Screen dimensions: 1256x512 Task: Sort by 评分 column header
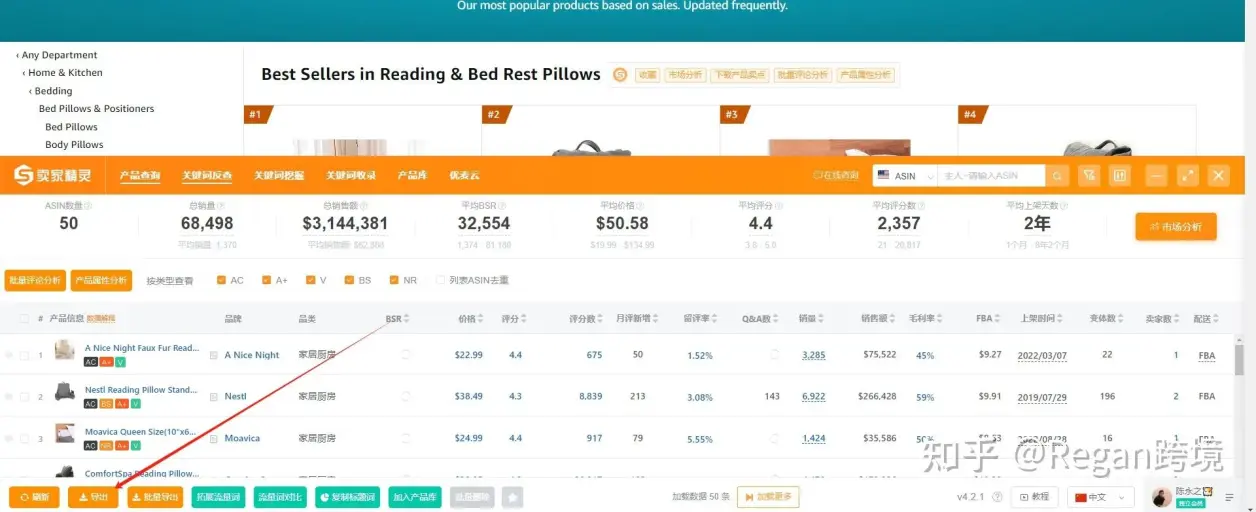click(513, 319)
